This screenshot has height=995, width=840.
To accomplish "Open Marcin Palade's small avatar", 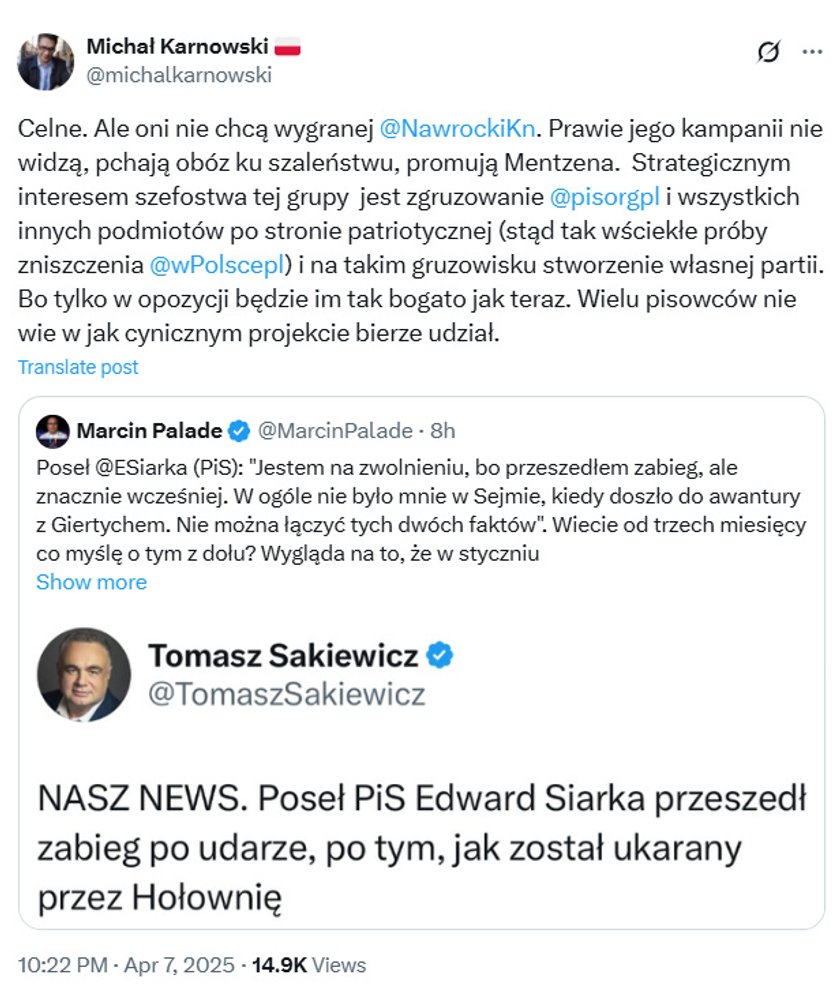I will click(x=53, y=432).
